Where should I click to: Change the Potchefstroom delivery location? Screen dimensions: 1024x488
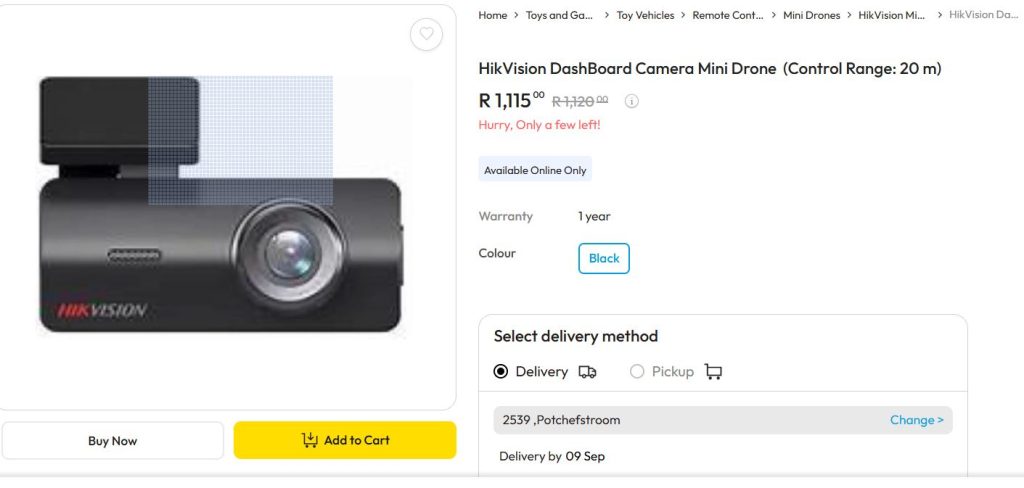[x=916, y=420]
